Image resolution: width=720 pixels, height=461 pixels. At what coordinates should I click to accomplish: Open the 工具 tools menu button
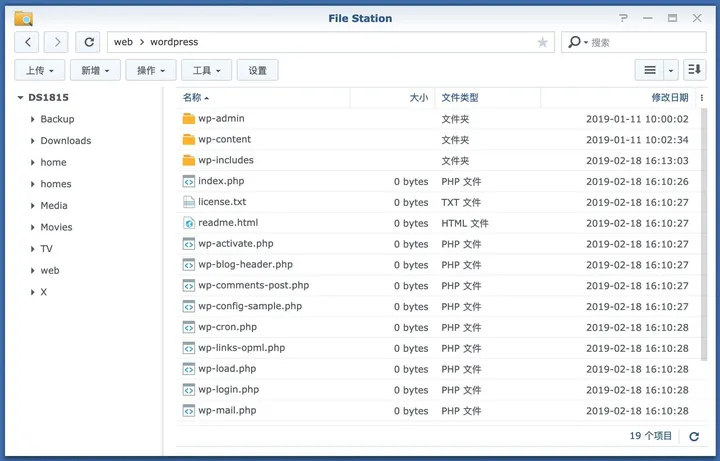[208, 70]
